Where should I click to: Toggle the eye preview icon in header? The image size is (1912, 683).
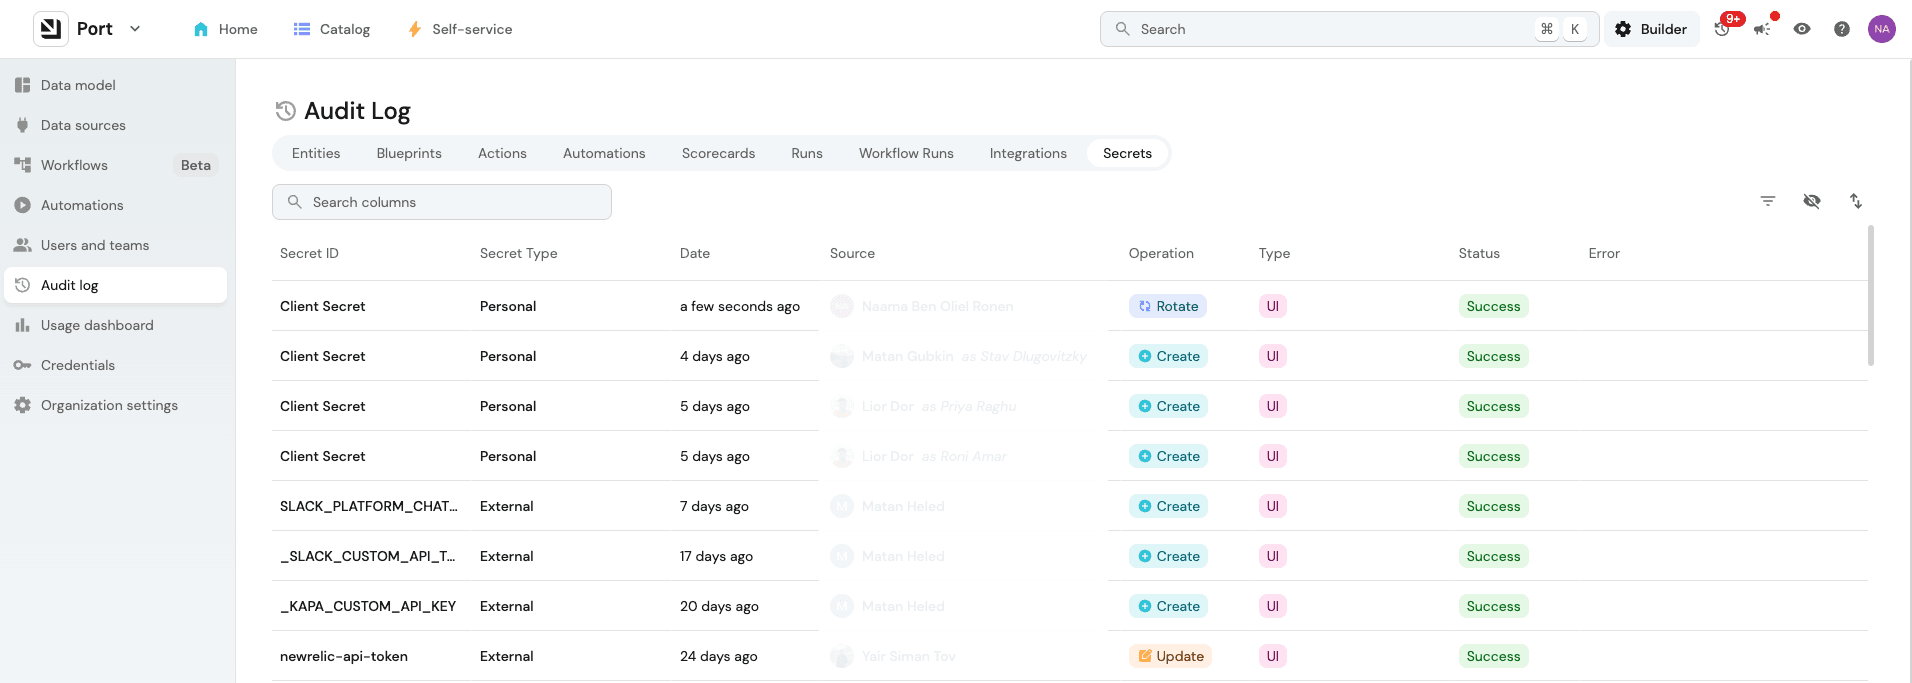point(1802,29)
